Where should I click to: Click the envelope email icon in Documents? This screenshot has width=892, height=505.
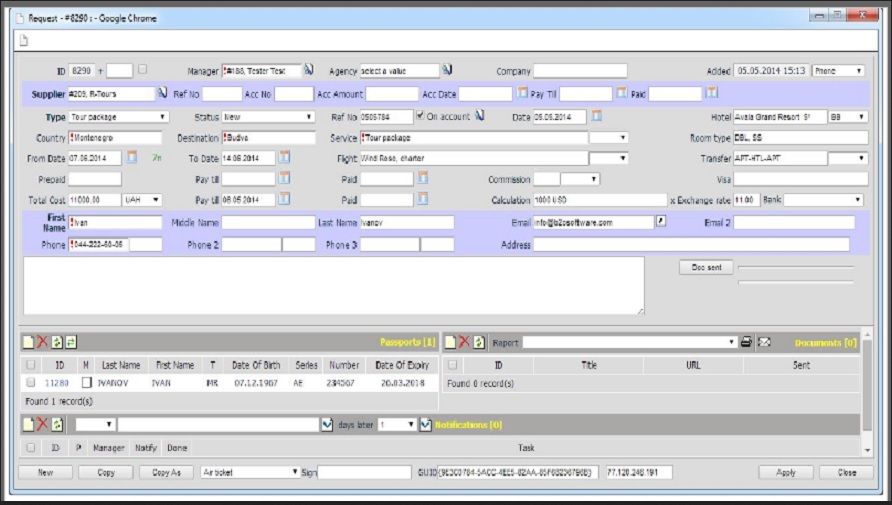pyautogui.click(x=764, y=342)
